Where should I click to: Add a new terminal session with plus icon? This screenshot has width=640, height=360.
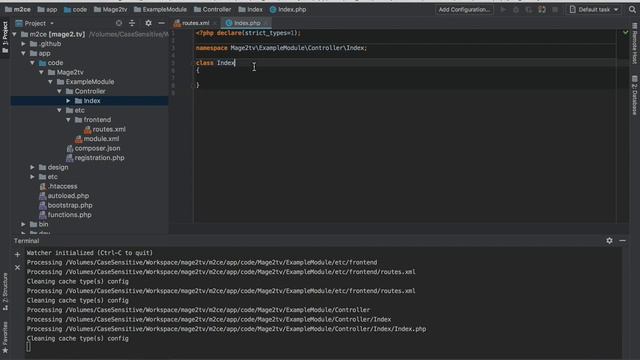coord(17,255)
